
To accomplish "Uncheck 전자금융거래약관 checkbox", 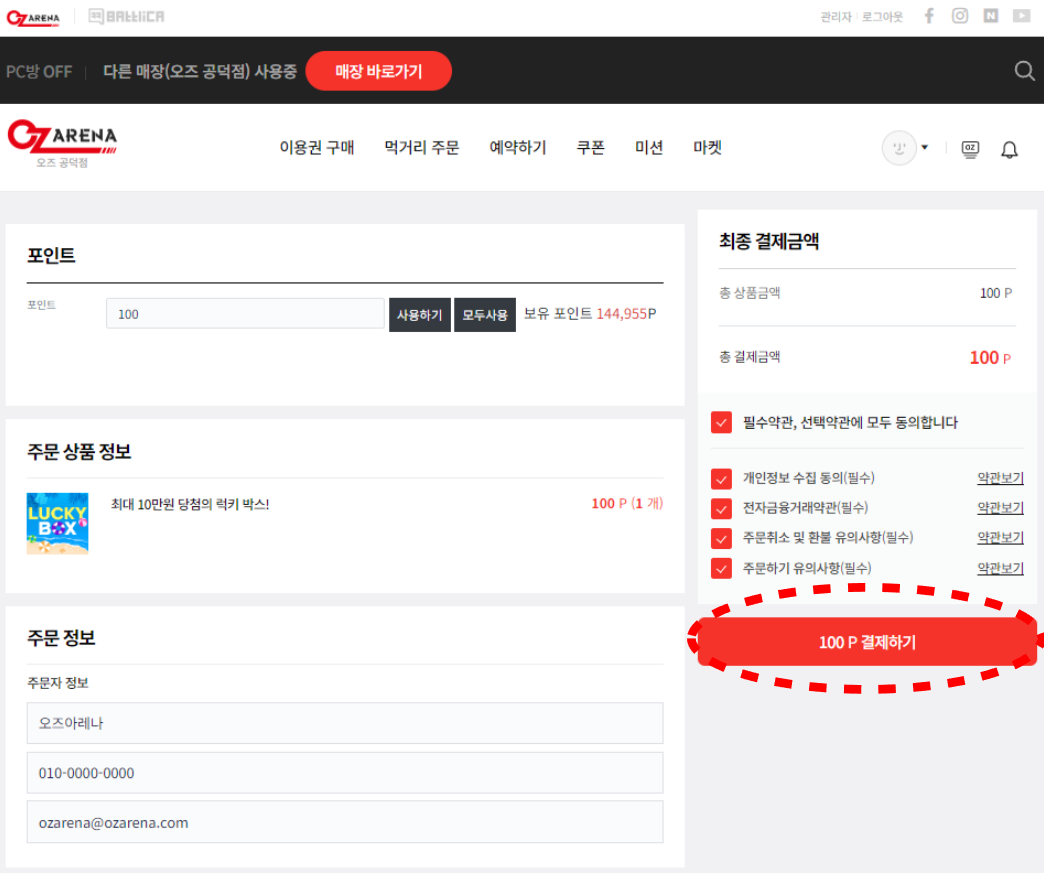I will [x=722, y=508].
